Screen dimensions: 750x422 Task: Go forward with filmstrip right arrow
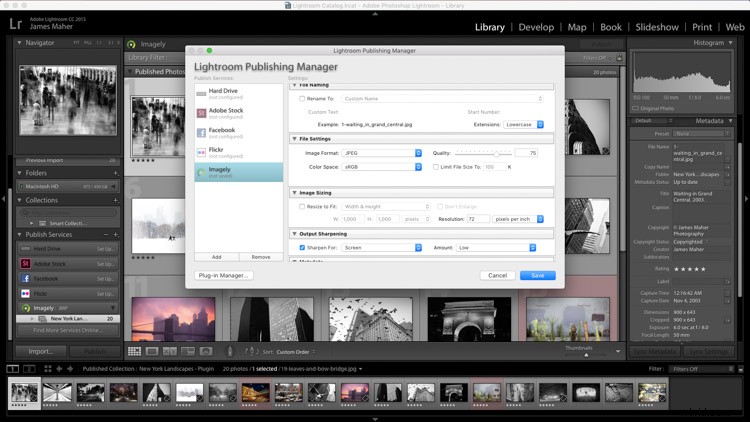(70, 369)
